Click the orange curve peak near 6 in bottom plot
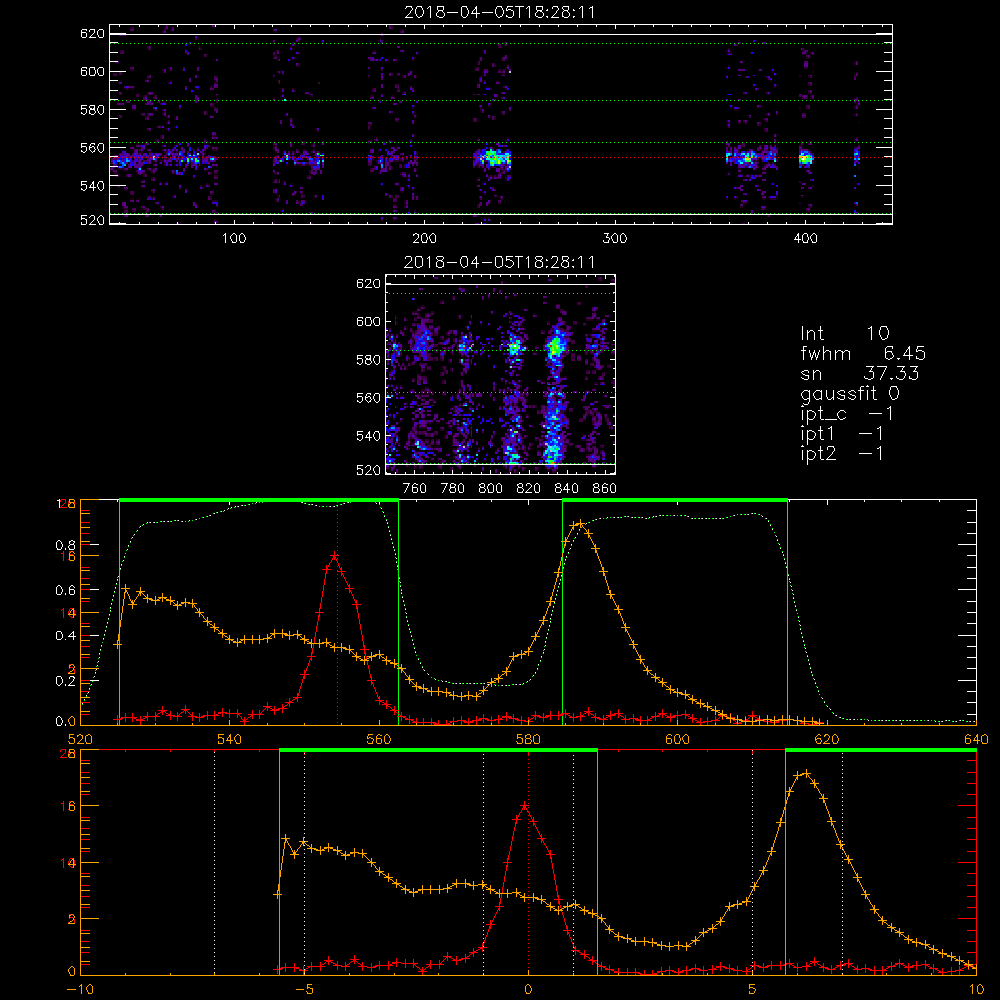 point(806,774)
